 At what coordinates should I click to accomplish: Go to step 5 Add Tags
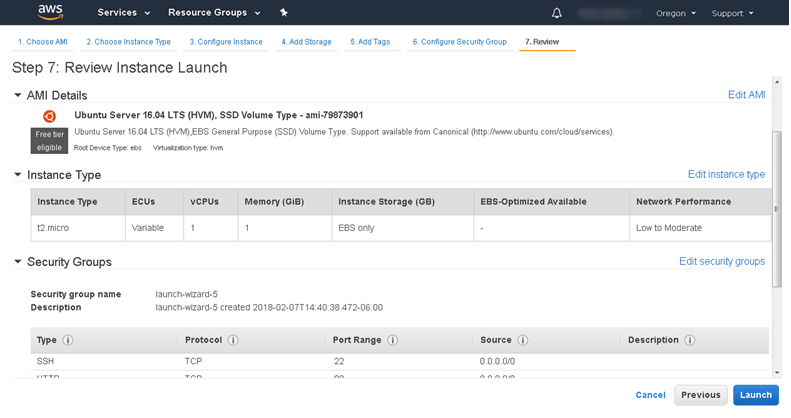click(x=370, y=42)
